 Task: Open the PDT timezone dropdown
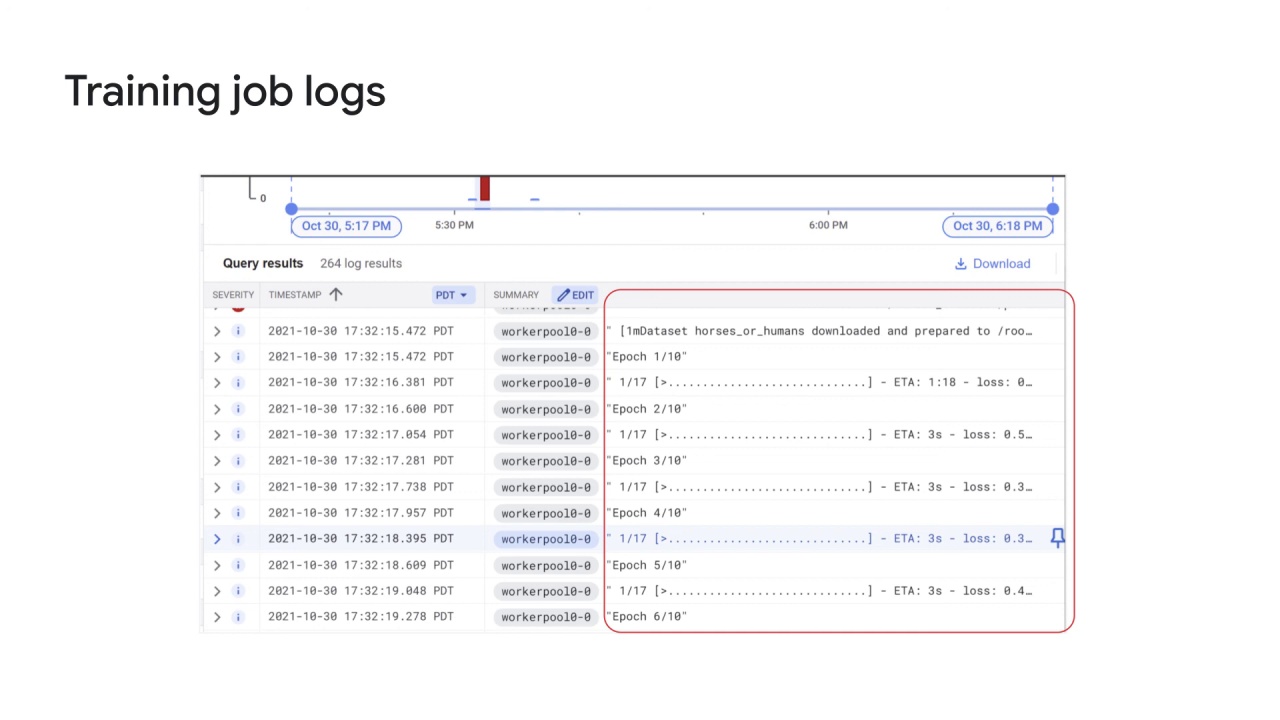point(451,295)
